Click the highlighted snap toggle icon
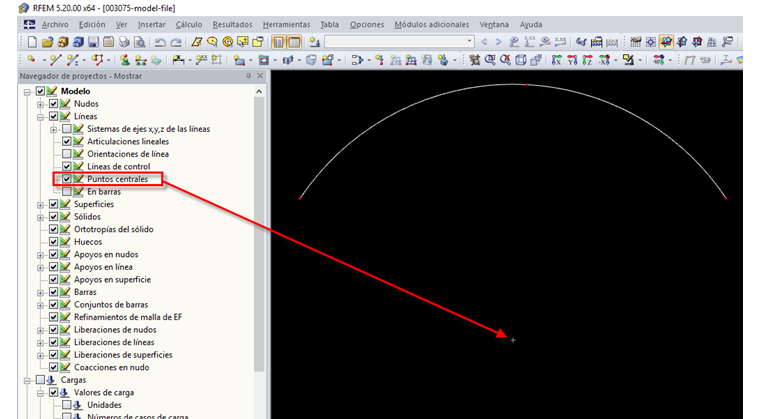 pyautogui.click(x=666, y=42)
